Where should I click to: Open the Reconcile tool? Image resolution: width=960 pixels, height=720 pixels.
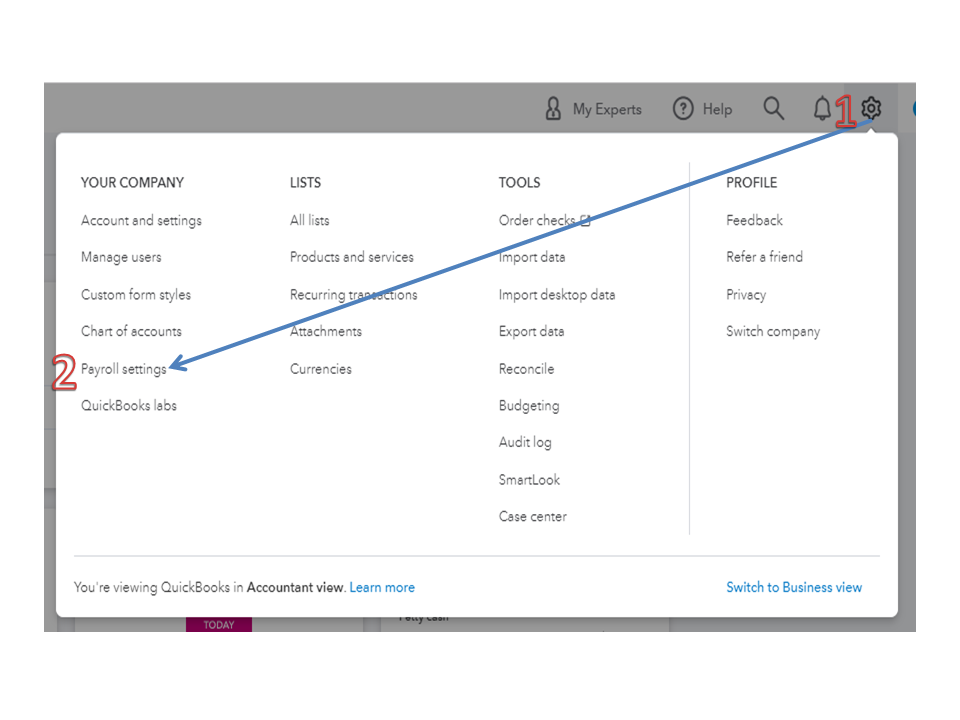[526, 369]
